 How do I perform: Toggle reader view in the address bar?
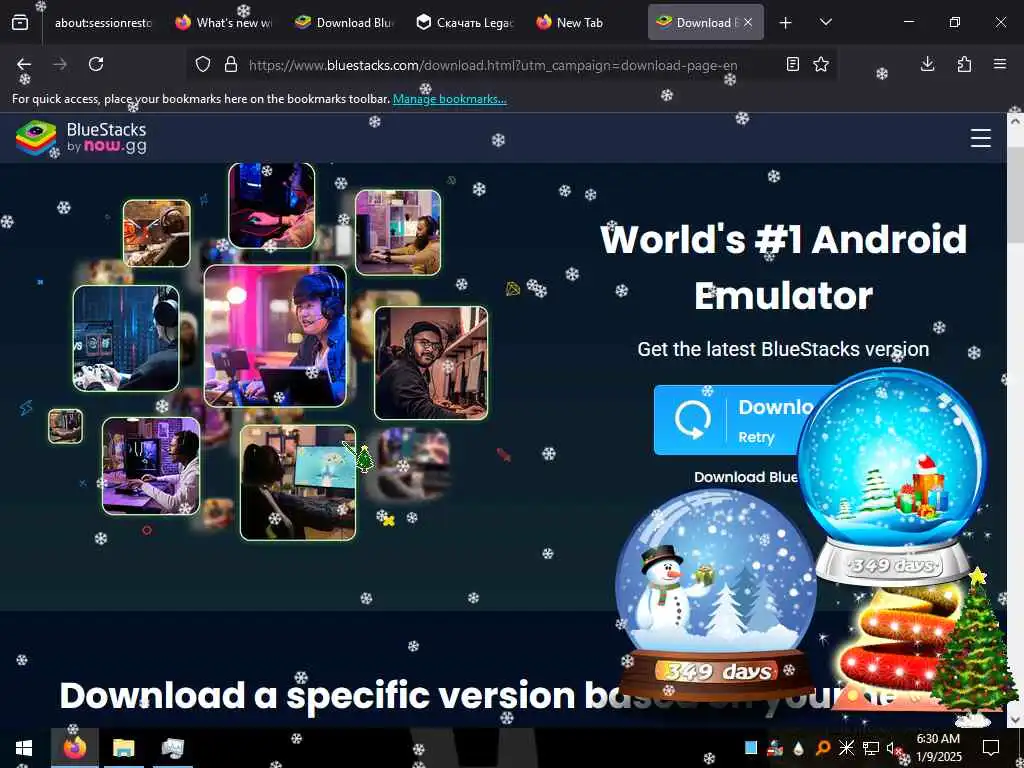[x=793, y=64]
